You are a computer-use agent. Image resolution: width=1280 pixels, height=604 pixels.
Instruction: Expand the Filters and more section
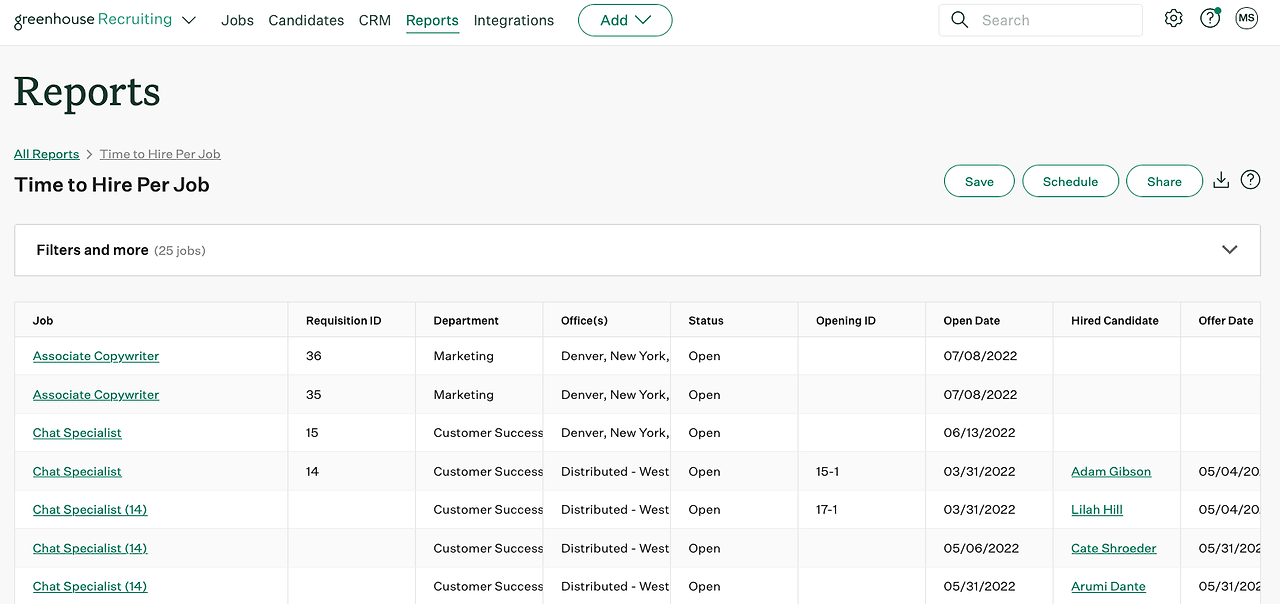1229,249
